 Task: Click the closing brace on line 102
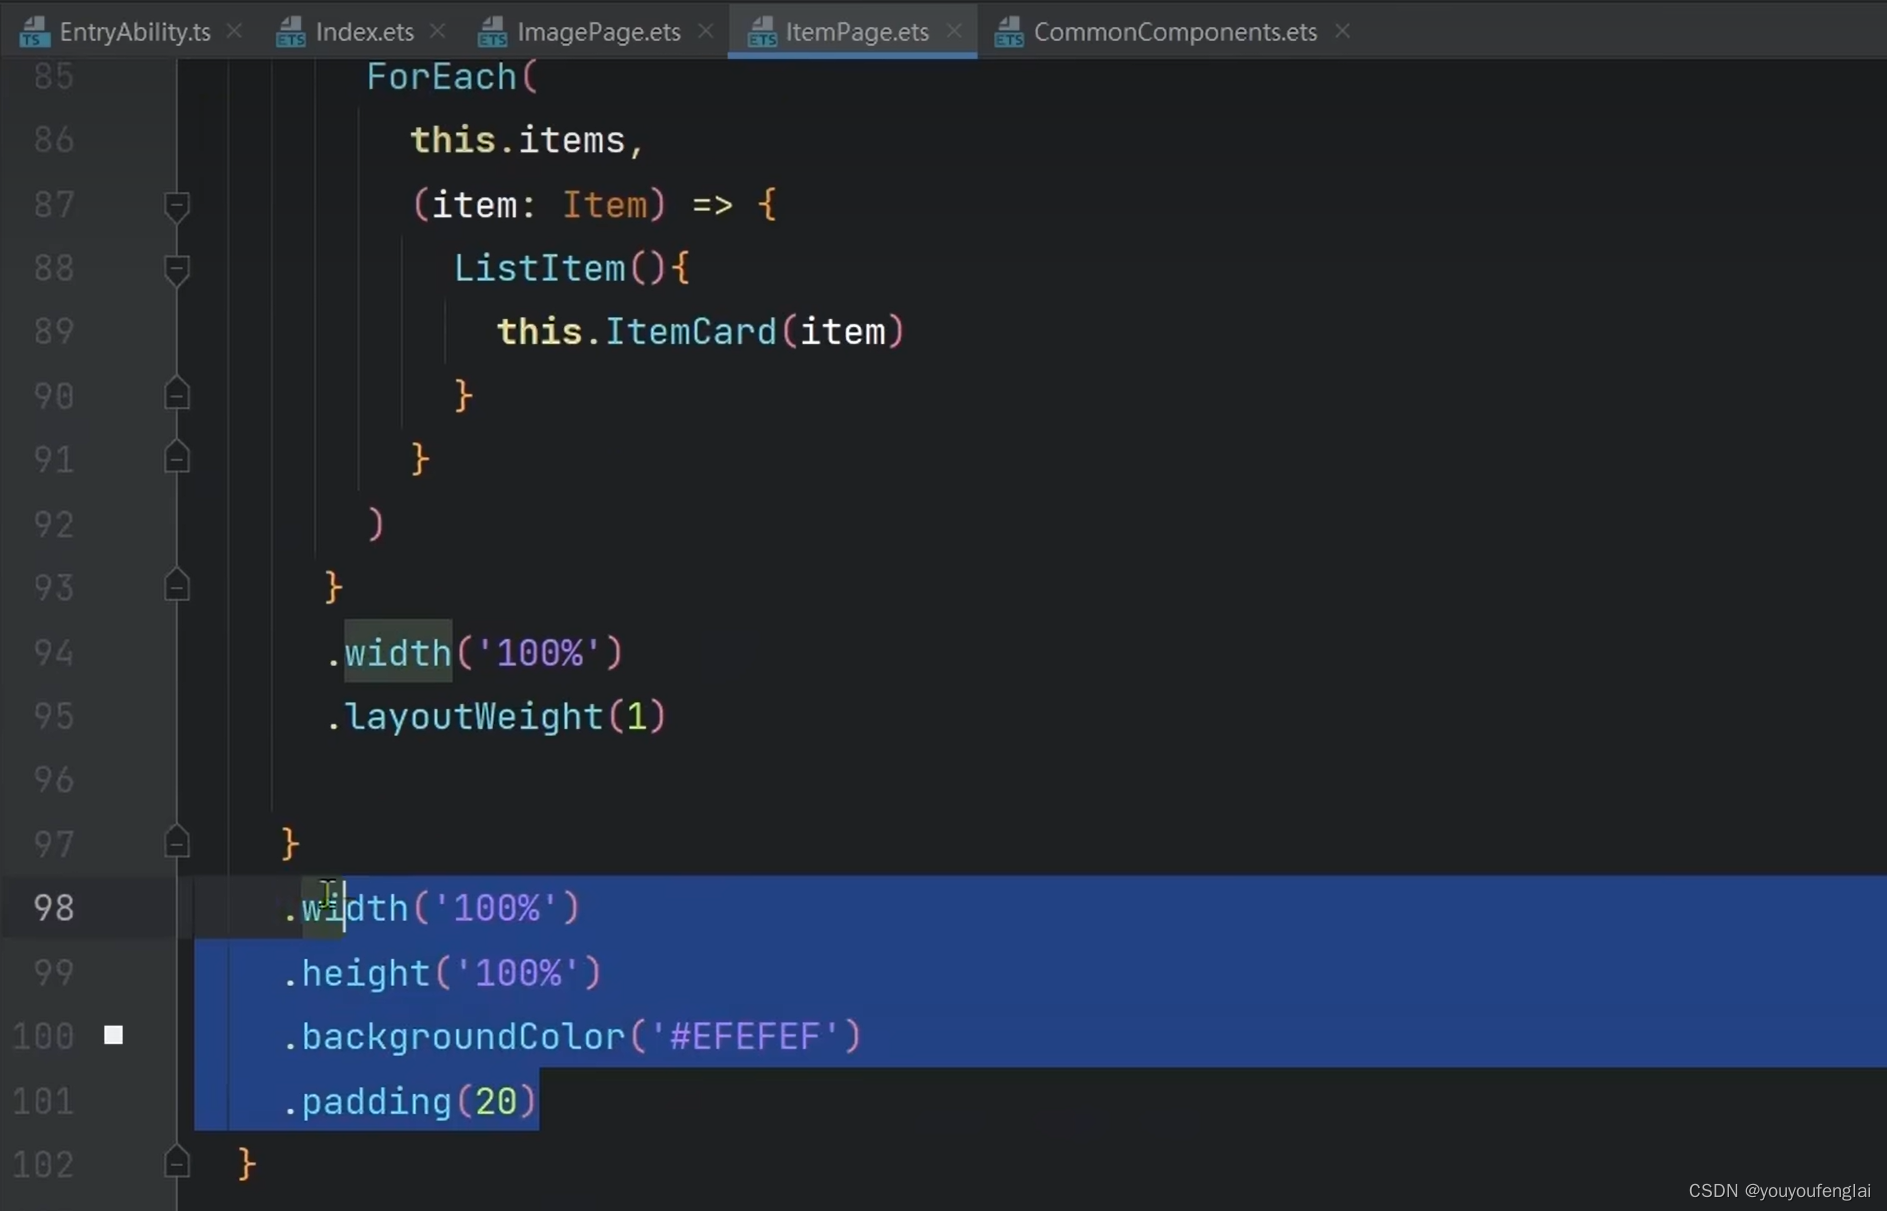pyautogui.click(x=247, y=1164)
